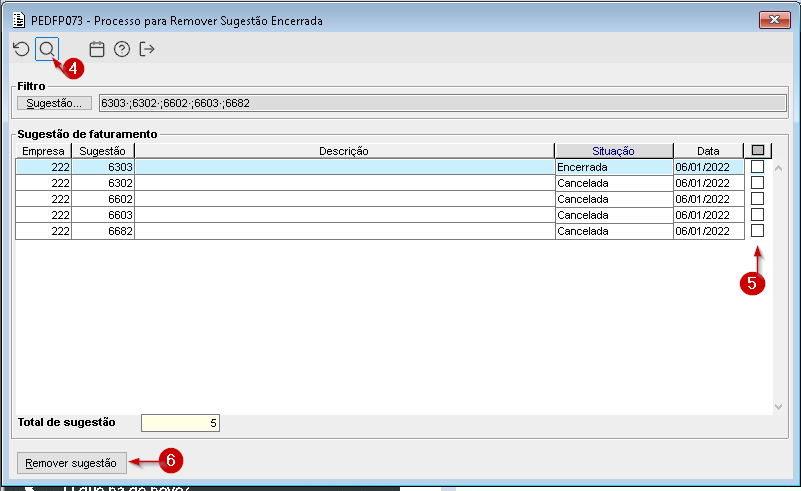Sort by the Situação column header

614,151
